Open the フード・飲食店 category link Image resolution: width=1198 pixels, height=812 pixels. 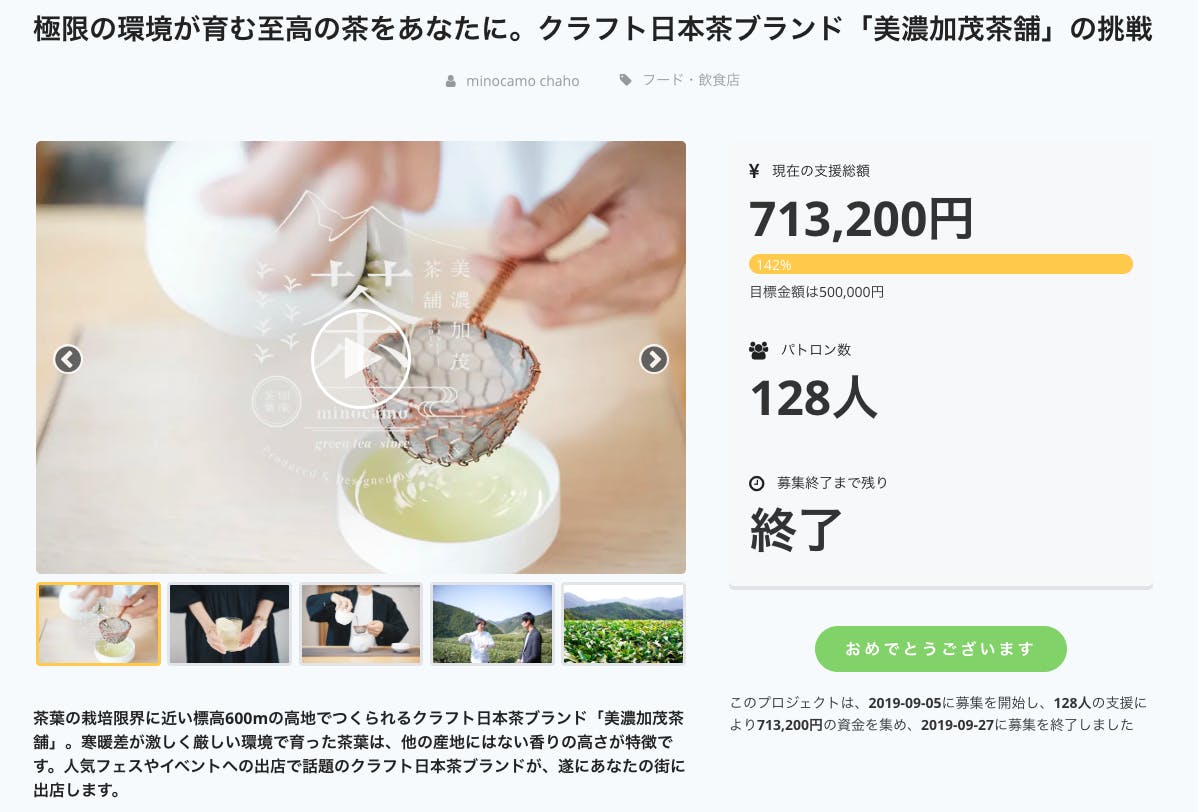(x=691, y=79)
